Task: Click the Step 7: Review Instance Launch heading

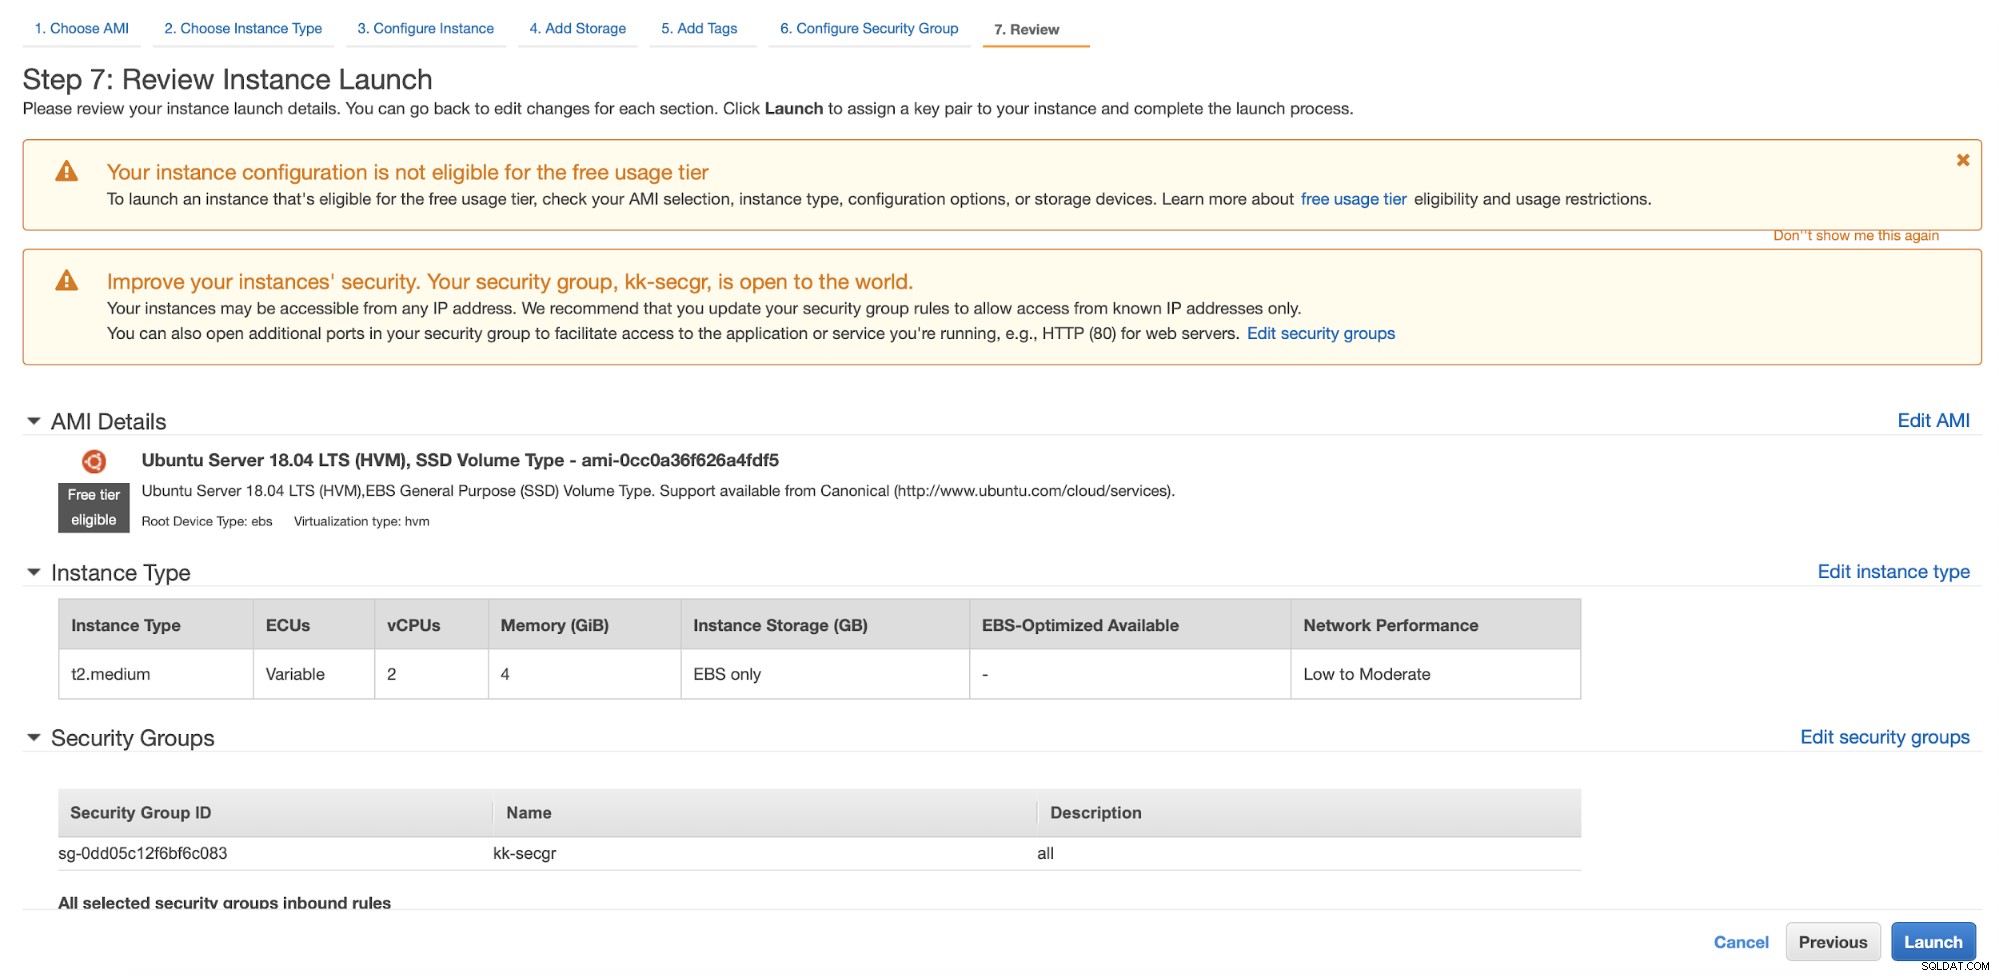Action: pyautogui.click(x=227, y=79)
